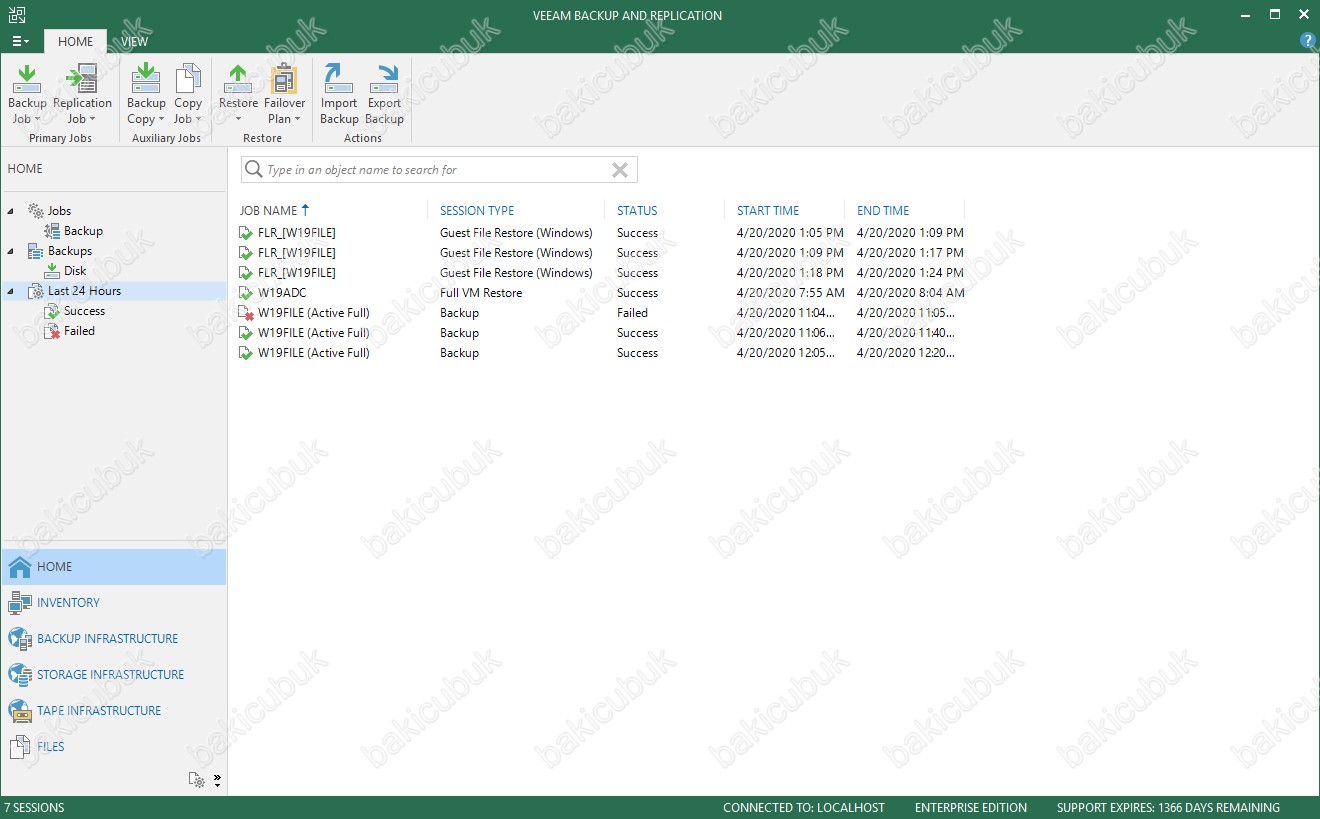Click the TAPE INFRASTRUCTURE globe-and-tape icon

20,711
